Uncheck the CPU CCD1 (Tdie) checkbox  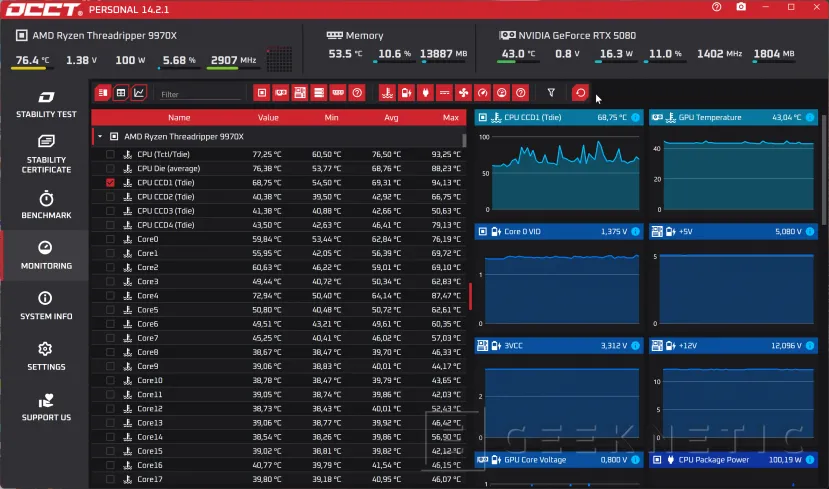click(x=110, y=182)
